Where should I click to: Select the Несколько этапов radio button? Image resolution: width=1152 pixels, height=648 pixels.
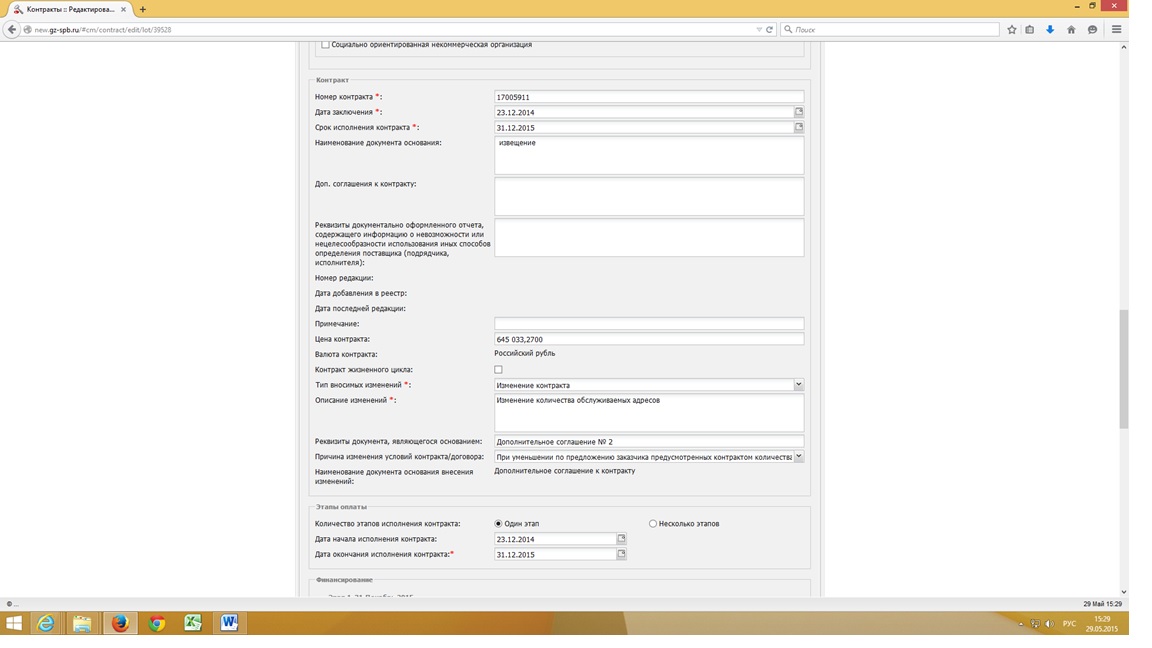click(x=652, y=524)
